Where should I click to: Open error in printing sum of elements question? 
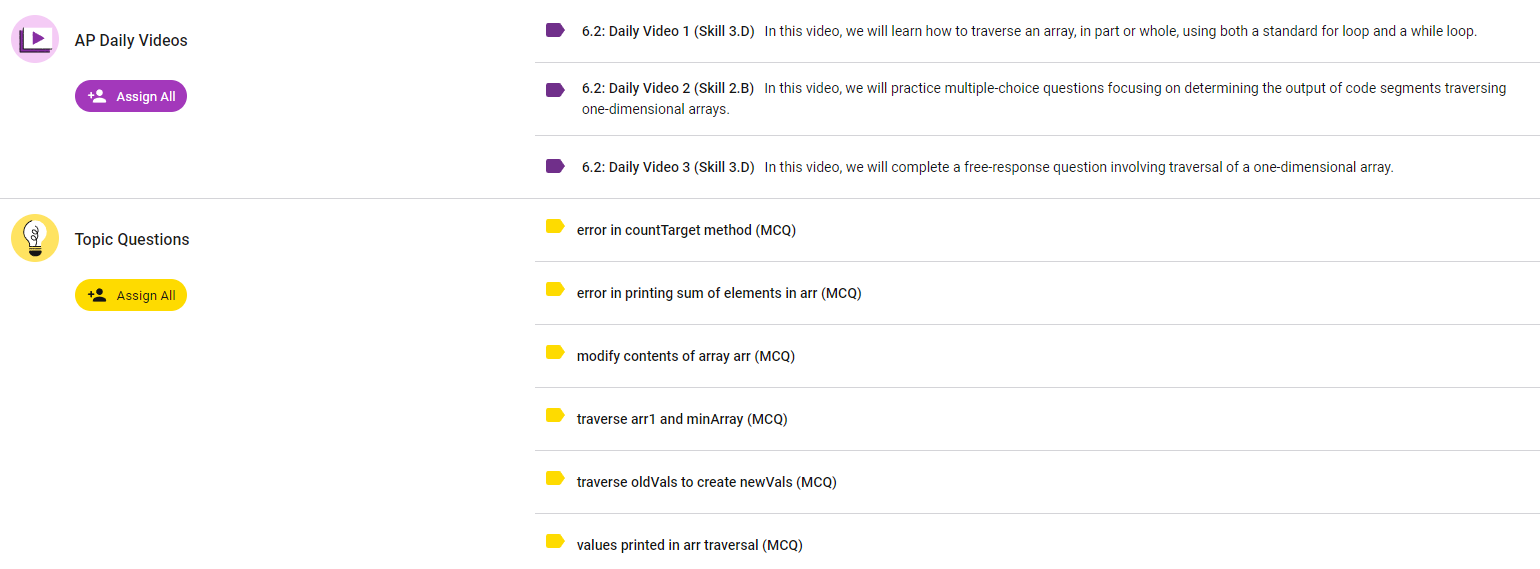[718, 293]
